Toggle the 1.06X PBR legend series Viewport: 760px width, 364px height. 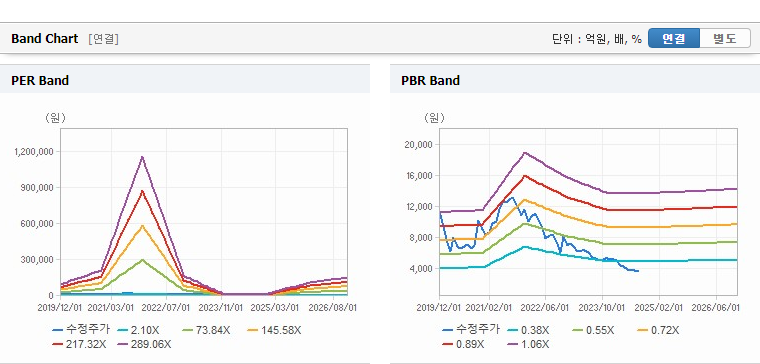click(x=528, y=344)
